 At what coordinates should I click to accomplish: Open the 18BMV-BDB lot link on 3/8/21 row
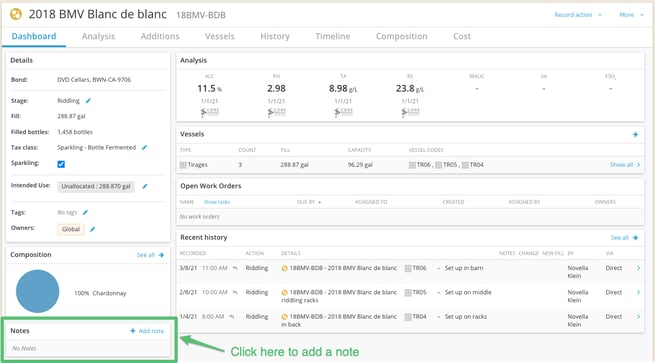tap(343, 268)
